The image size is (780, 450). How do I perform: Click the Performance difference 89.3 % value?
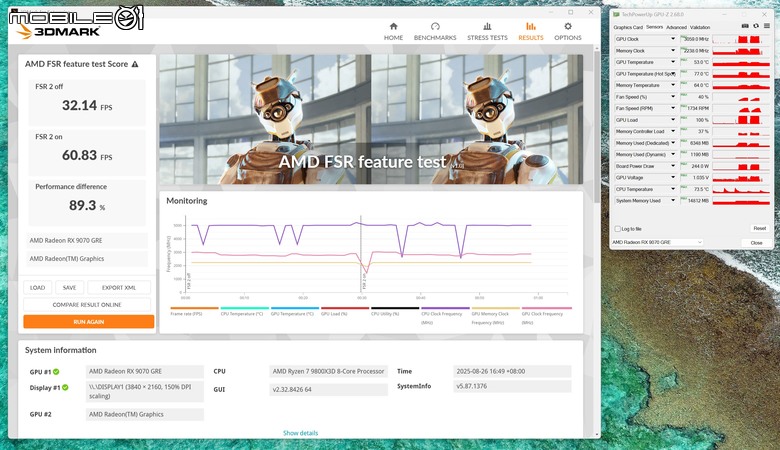pos(87,205)
